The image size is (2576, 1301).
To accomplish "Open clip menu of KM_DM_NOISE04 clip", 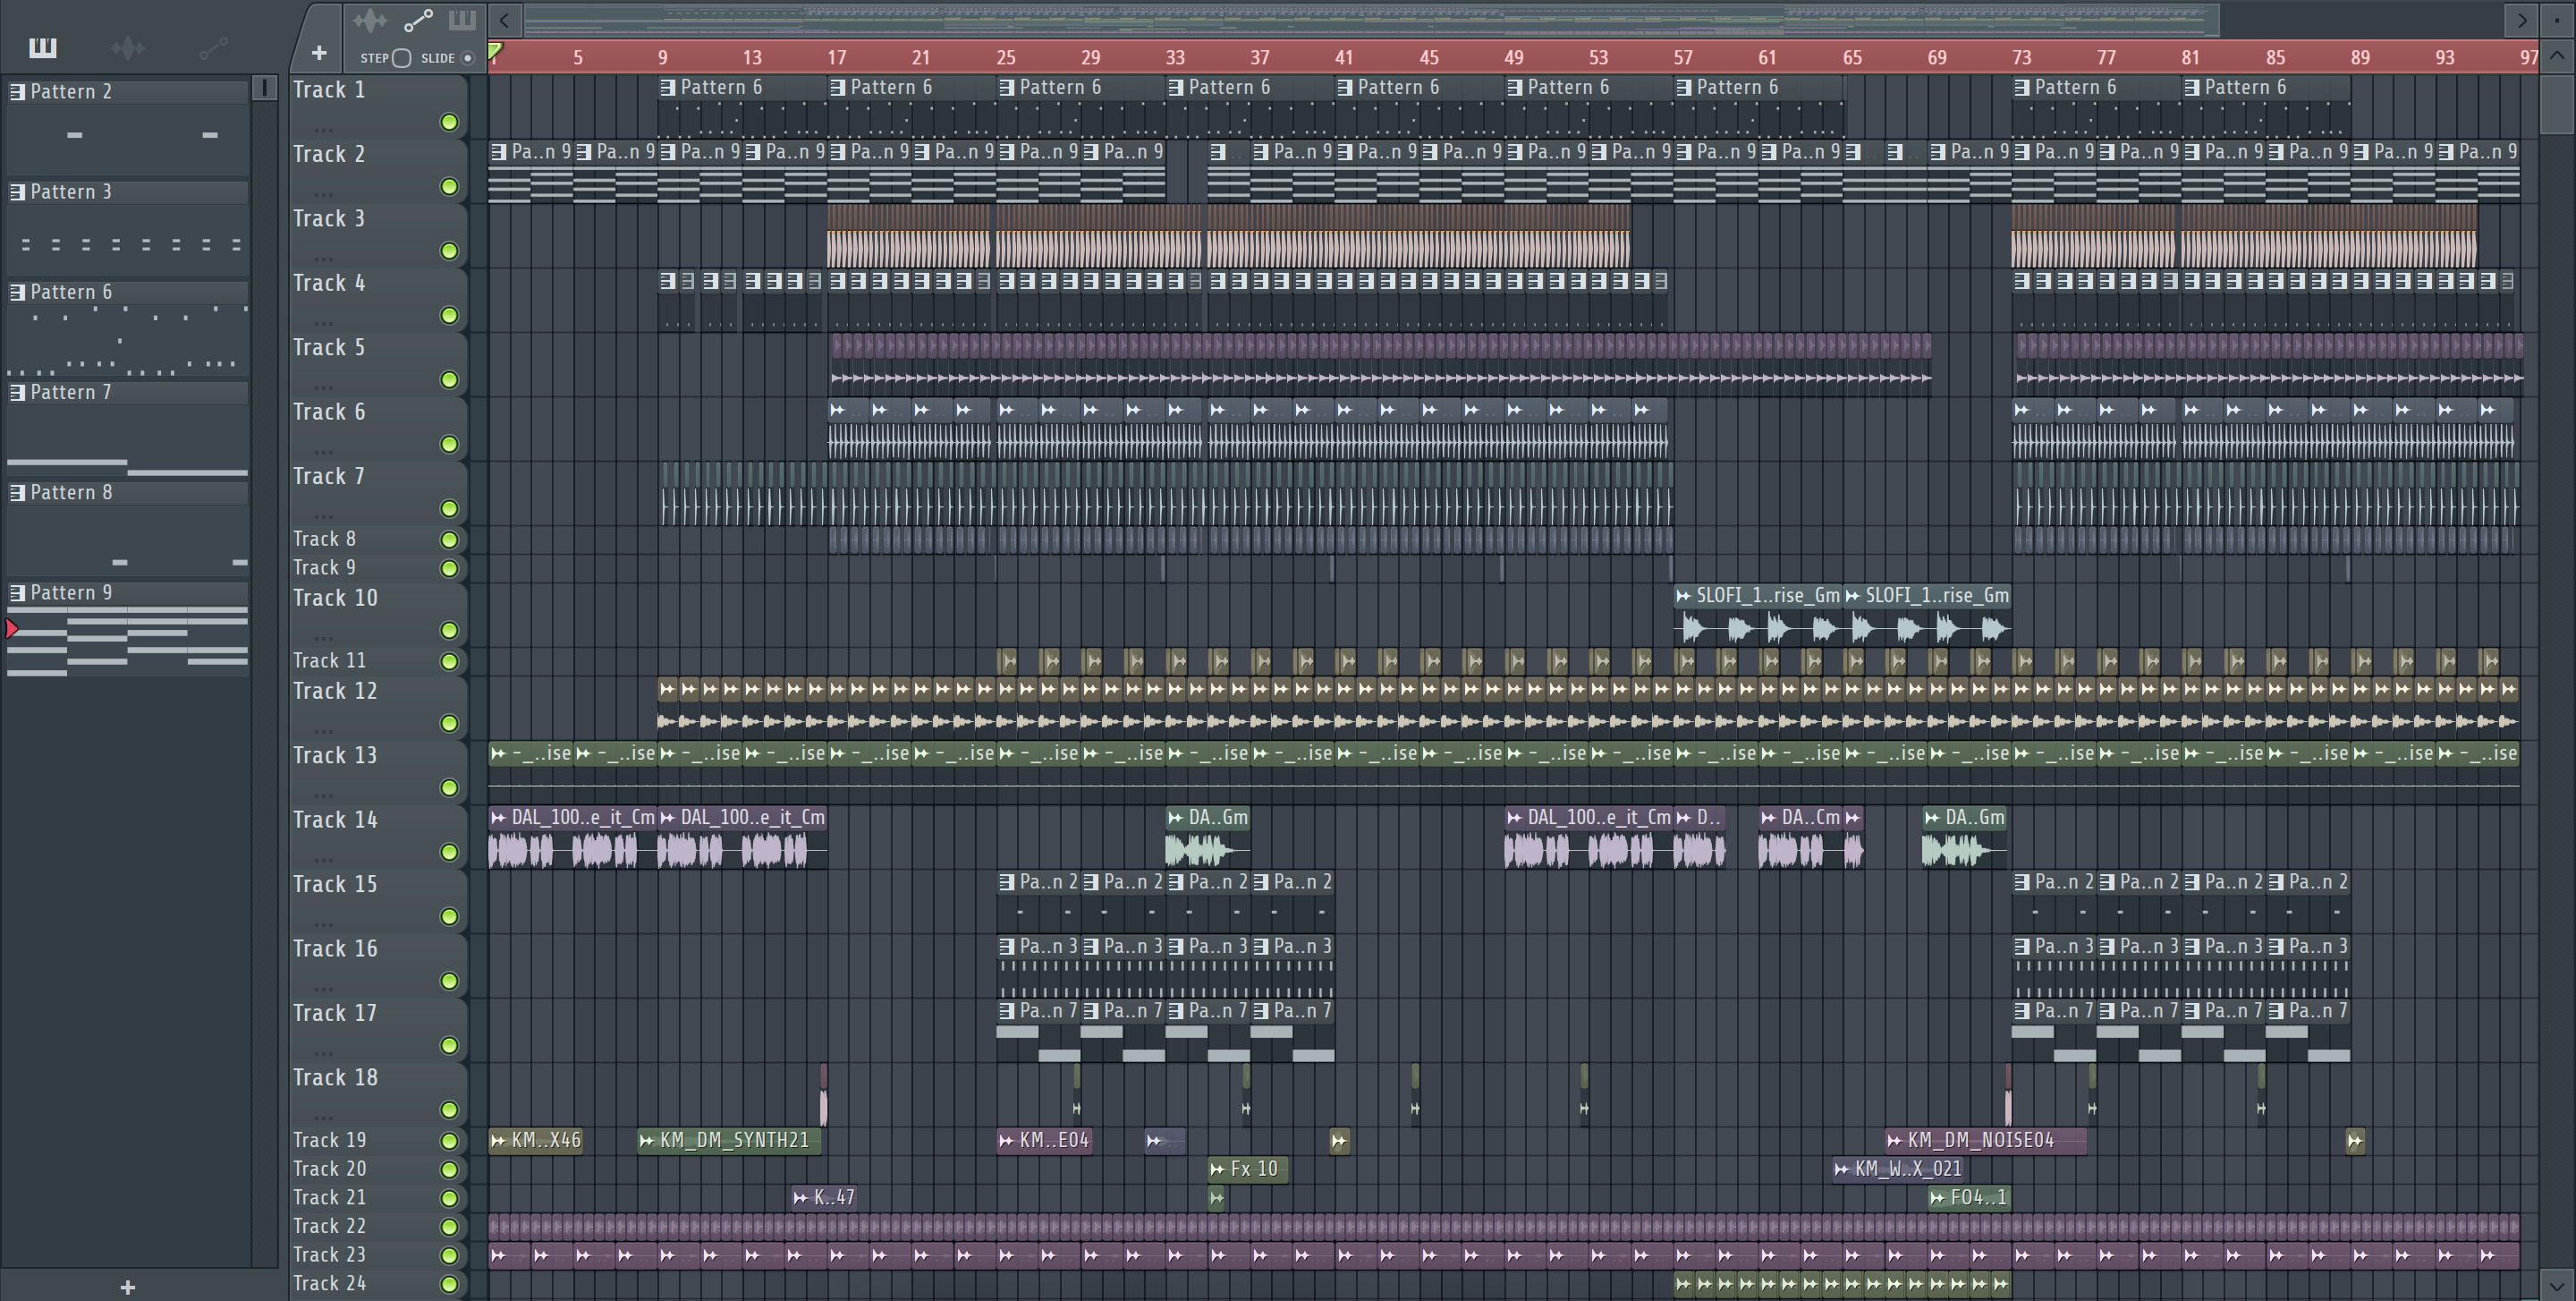I will click(1894, 1141).
